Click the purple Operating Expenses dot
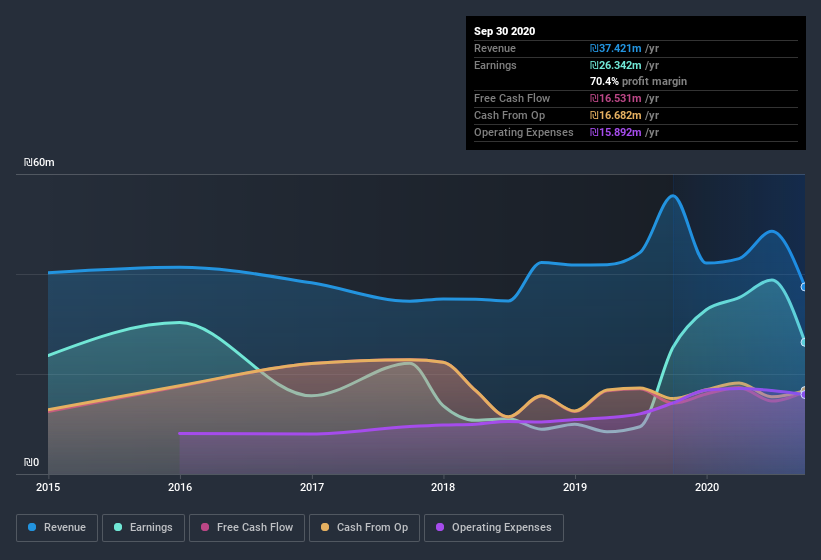Screen dimensions: 821x560 (440, 527)
